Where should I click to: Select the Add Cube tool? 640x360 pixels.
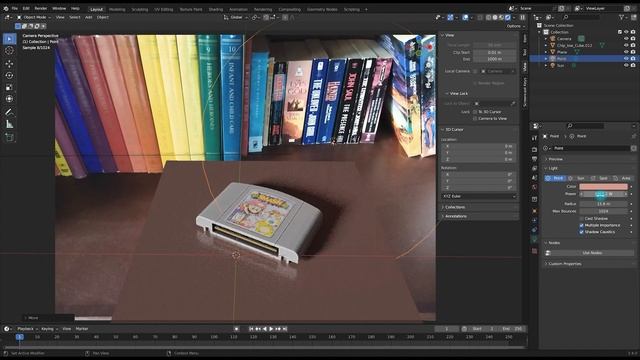[x=9, y=138]
